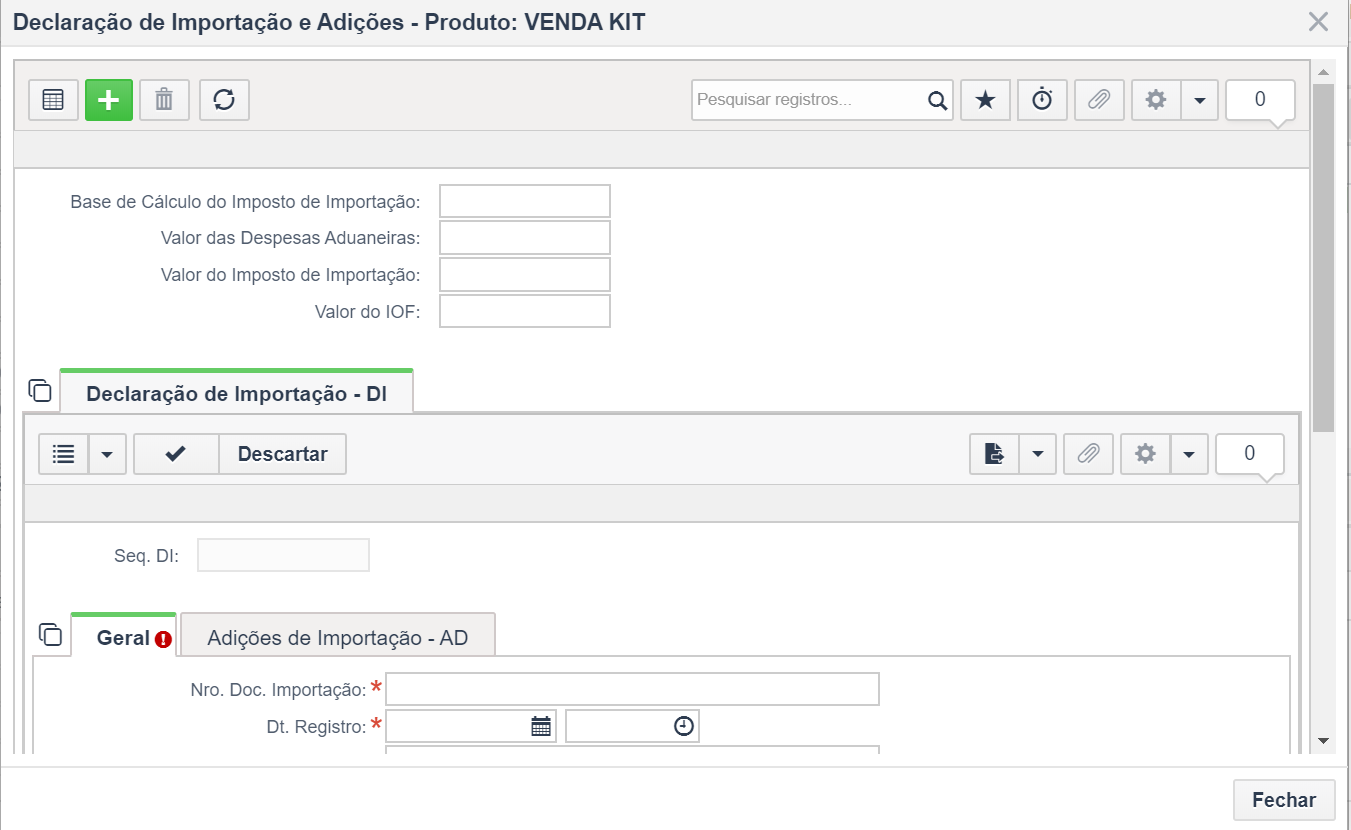Image resolution: width=1351 pixels, height=830 pixels.
Task: Open the clock time picker for Dt. Registro
Action: point(684,727)
